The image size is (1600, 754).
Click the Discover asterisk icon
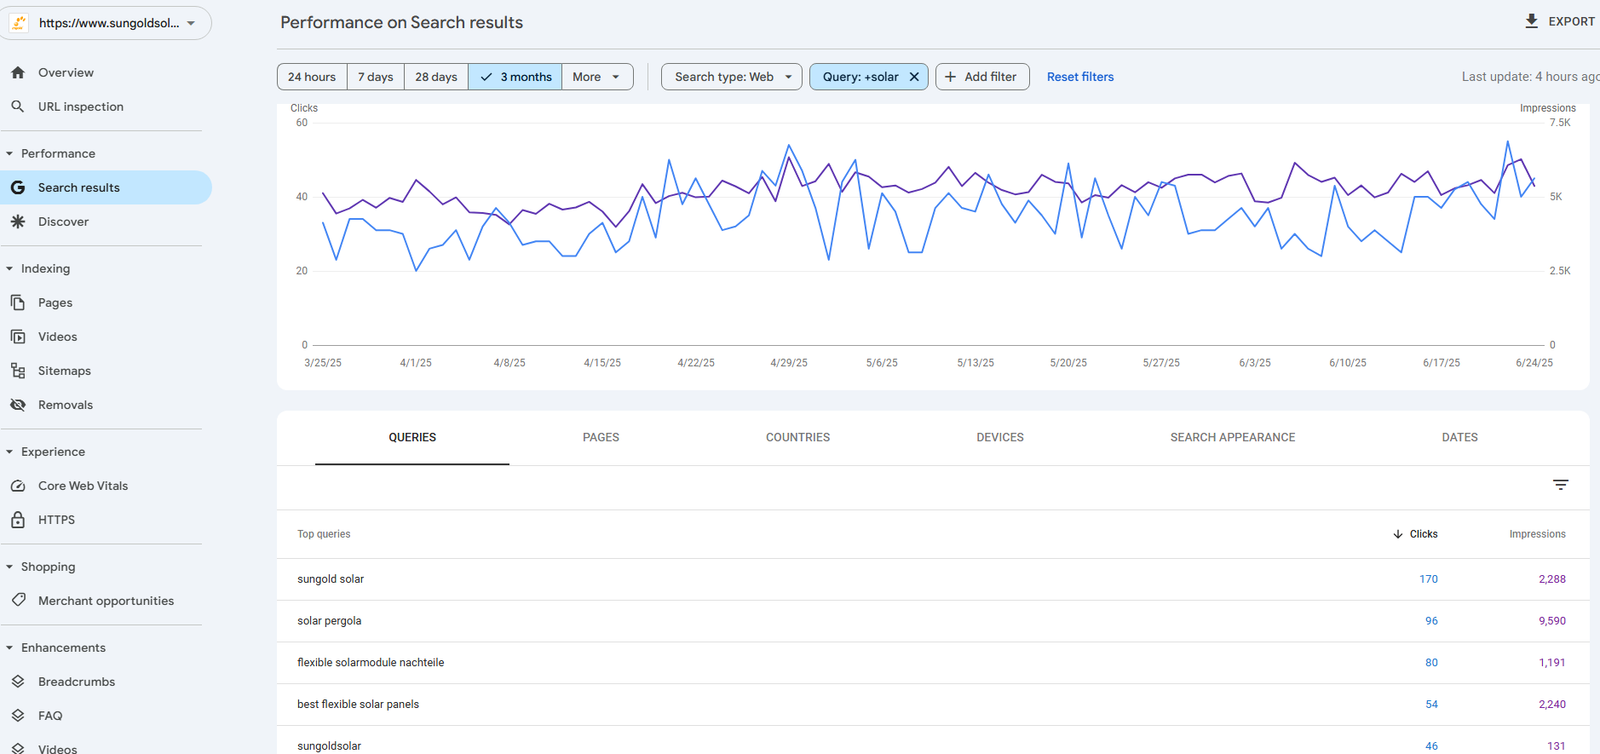(18, 222)
